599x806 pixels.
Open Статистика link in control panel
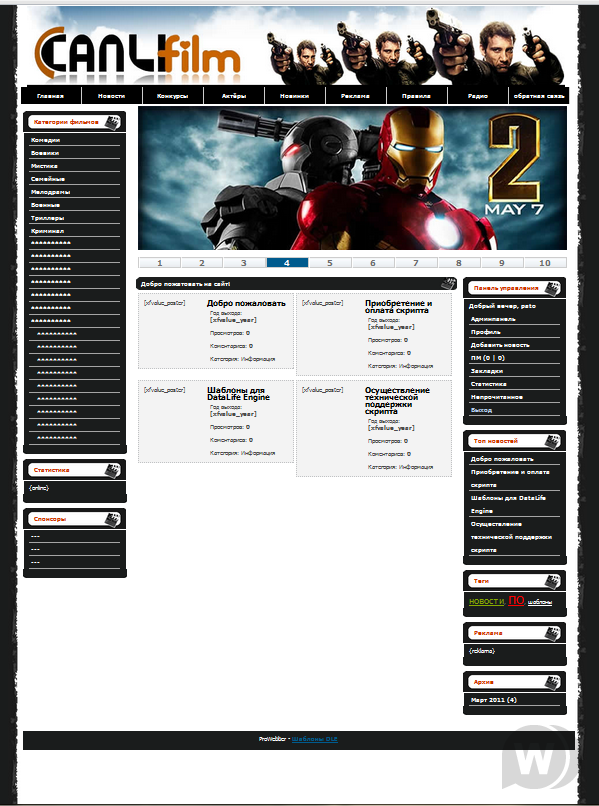[488, 384]
